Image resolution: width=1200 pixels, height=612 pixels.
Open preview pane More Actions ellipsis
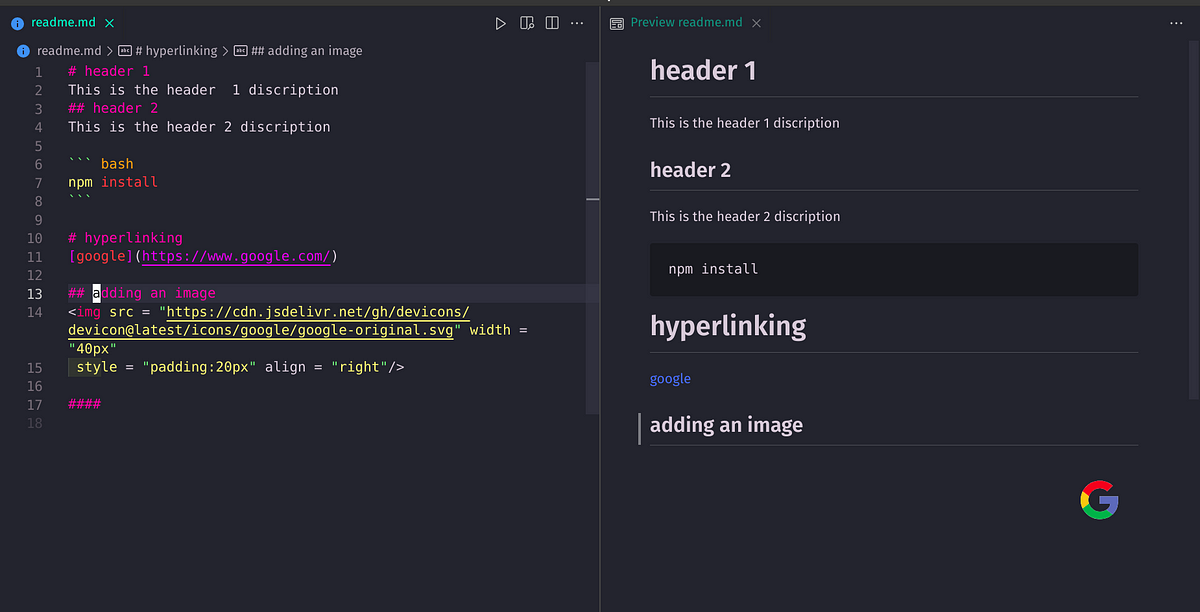1176,23
